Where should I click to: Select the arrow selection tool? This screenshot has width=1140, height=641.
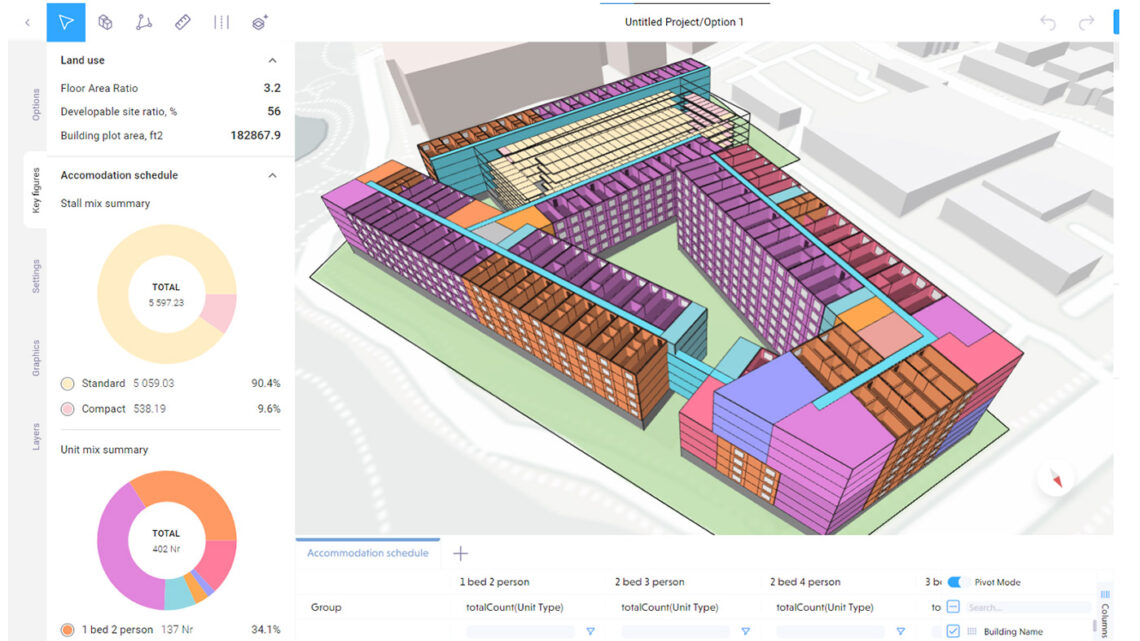coord(66,22)
